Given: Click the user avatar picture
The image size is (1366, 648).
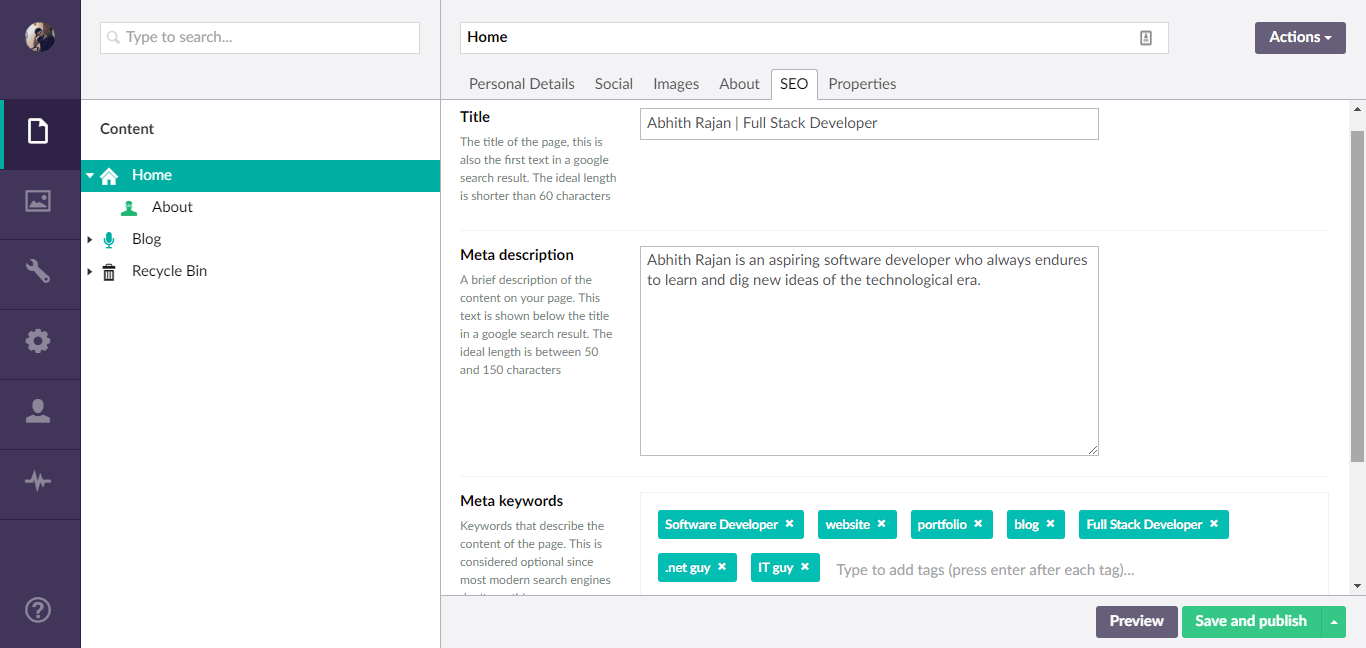Looking at the screenshot, I should pyautogui.click(x=40, y=37).
